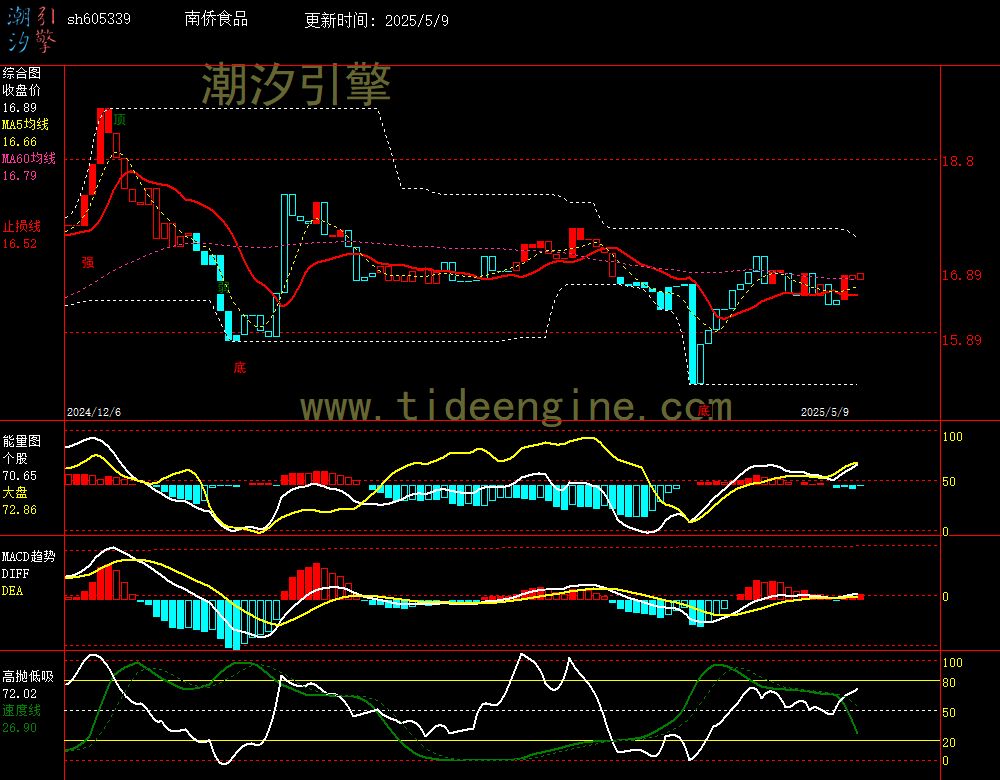Image resolution: width=1000 pixels, height=780 pixels.
Task: Click the 100 axis label of the 高抛低吸 panel
Action: [952, 663]
